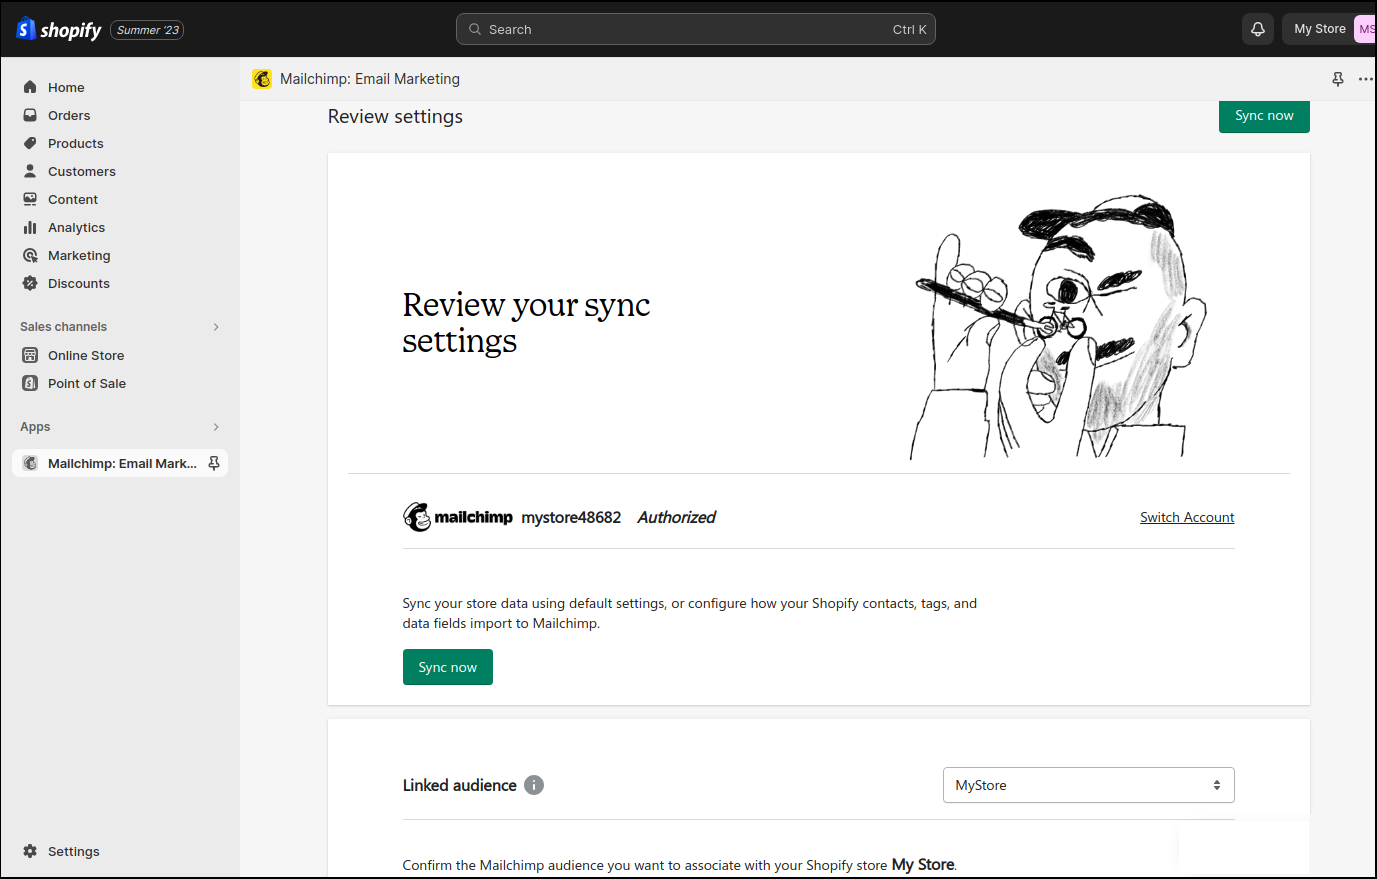
Task: Click the Analytics bar chart icon
Action: pyautogui.click(x=30, y=227)
